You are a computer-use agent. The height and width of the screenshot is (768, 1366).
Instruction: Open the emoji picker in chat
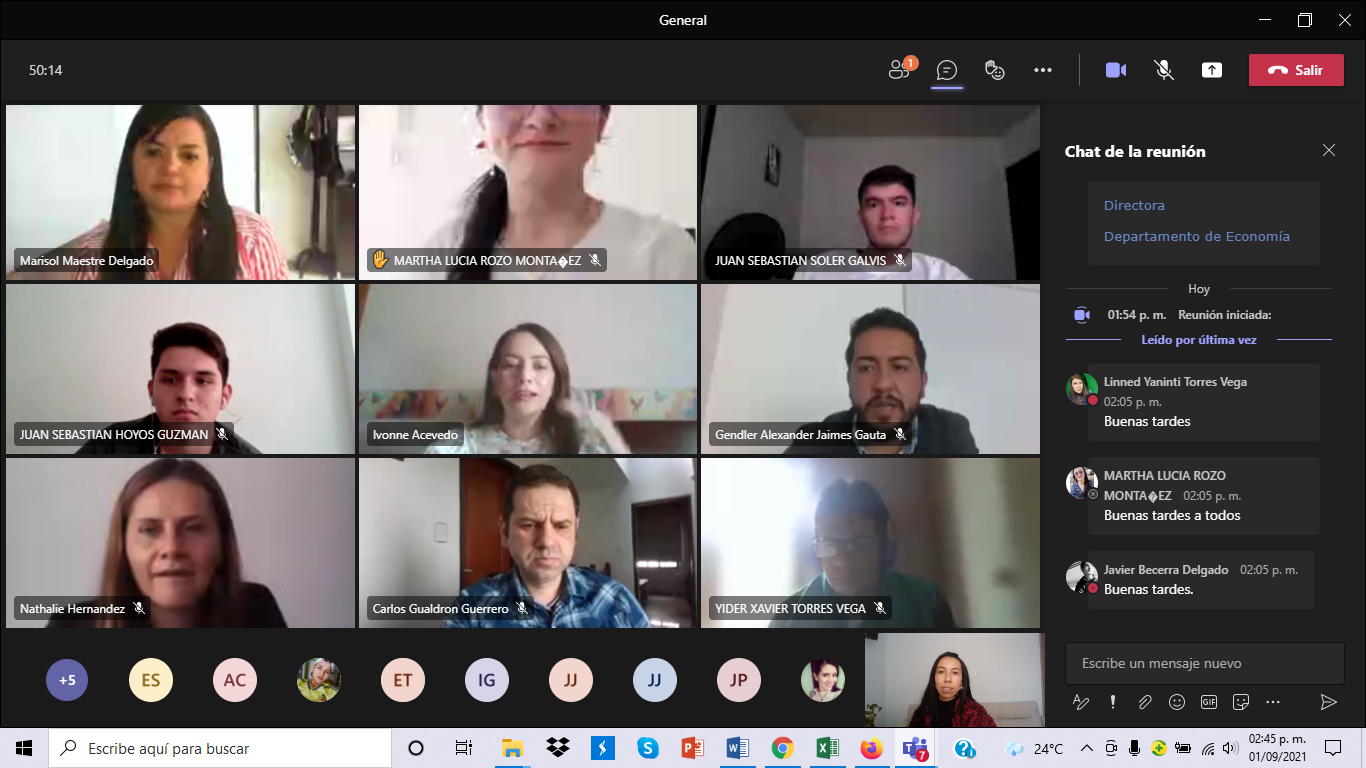click(x=1177, y=702)
